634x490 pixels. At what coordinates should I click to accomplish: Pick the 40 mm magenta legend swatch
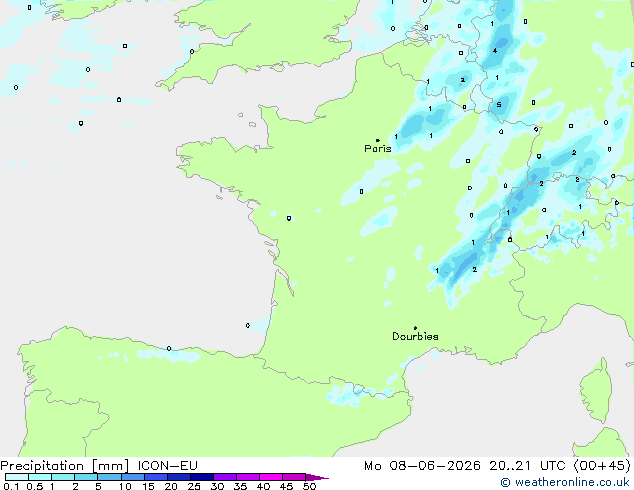(271, 477)
